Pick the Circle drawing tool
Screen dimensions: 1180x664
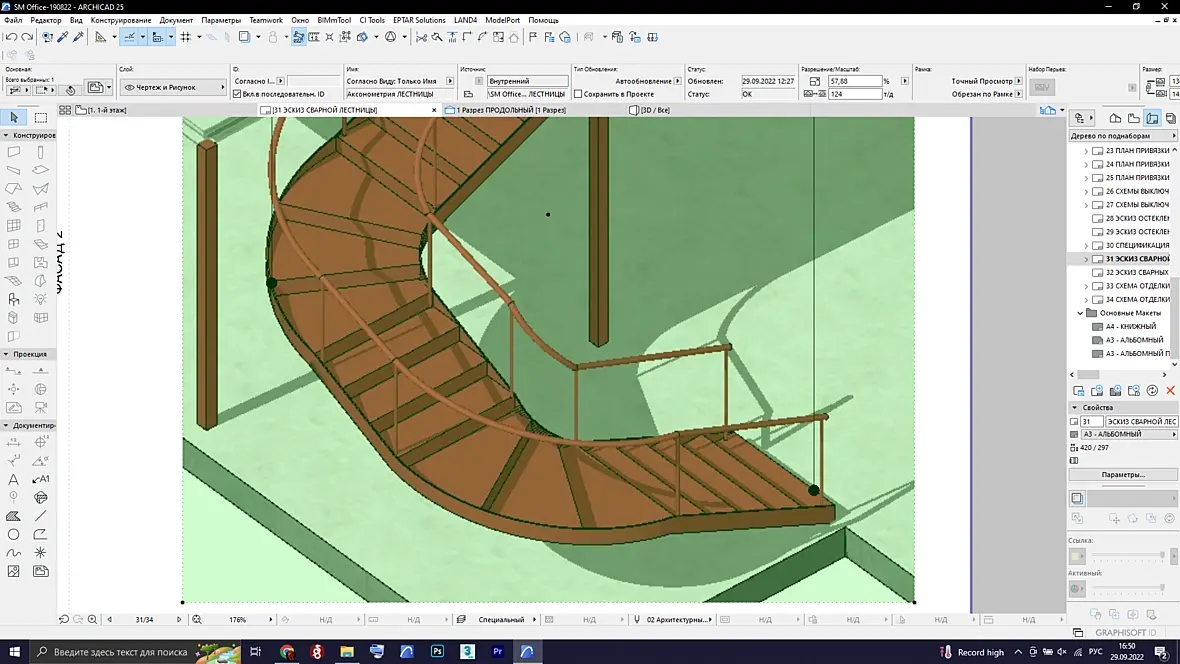14,535
